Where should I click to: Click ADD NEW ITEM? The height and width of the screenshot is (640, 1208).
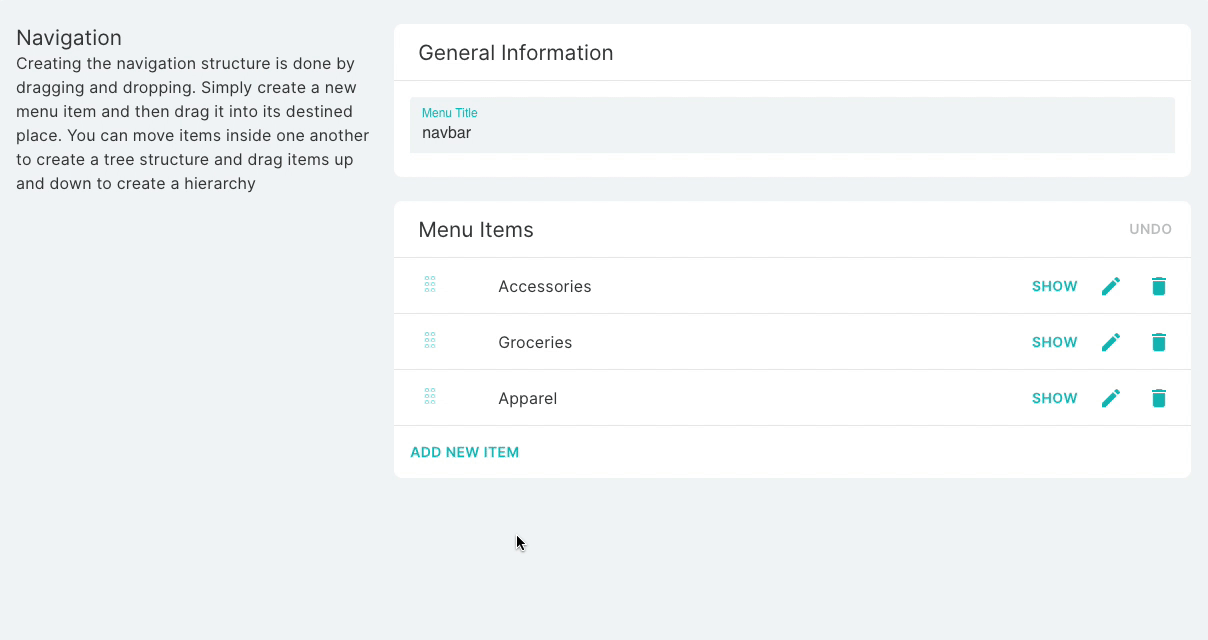pos(465,452)
